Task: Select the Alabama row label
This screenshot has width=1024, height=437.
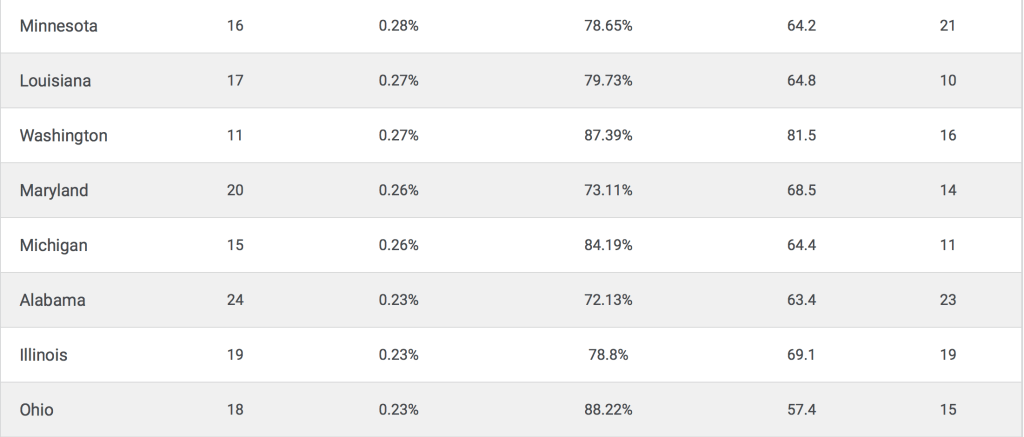Action: [x=53, y=300]
